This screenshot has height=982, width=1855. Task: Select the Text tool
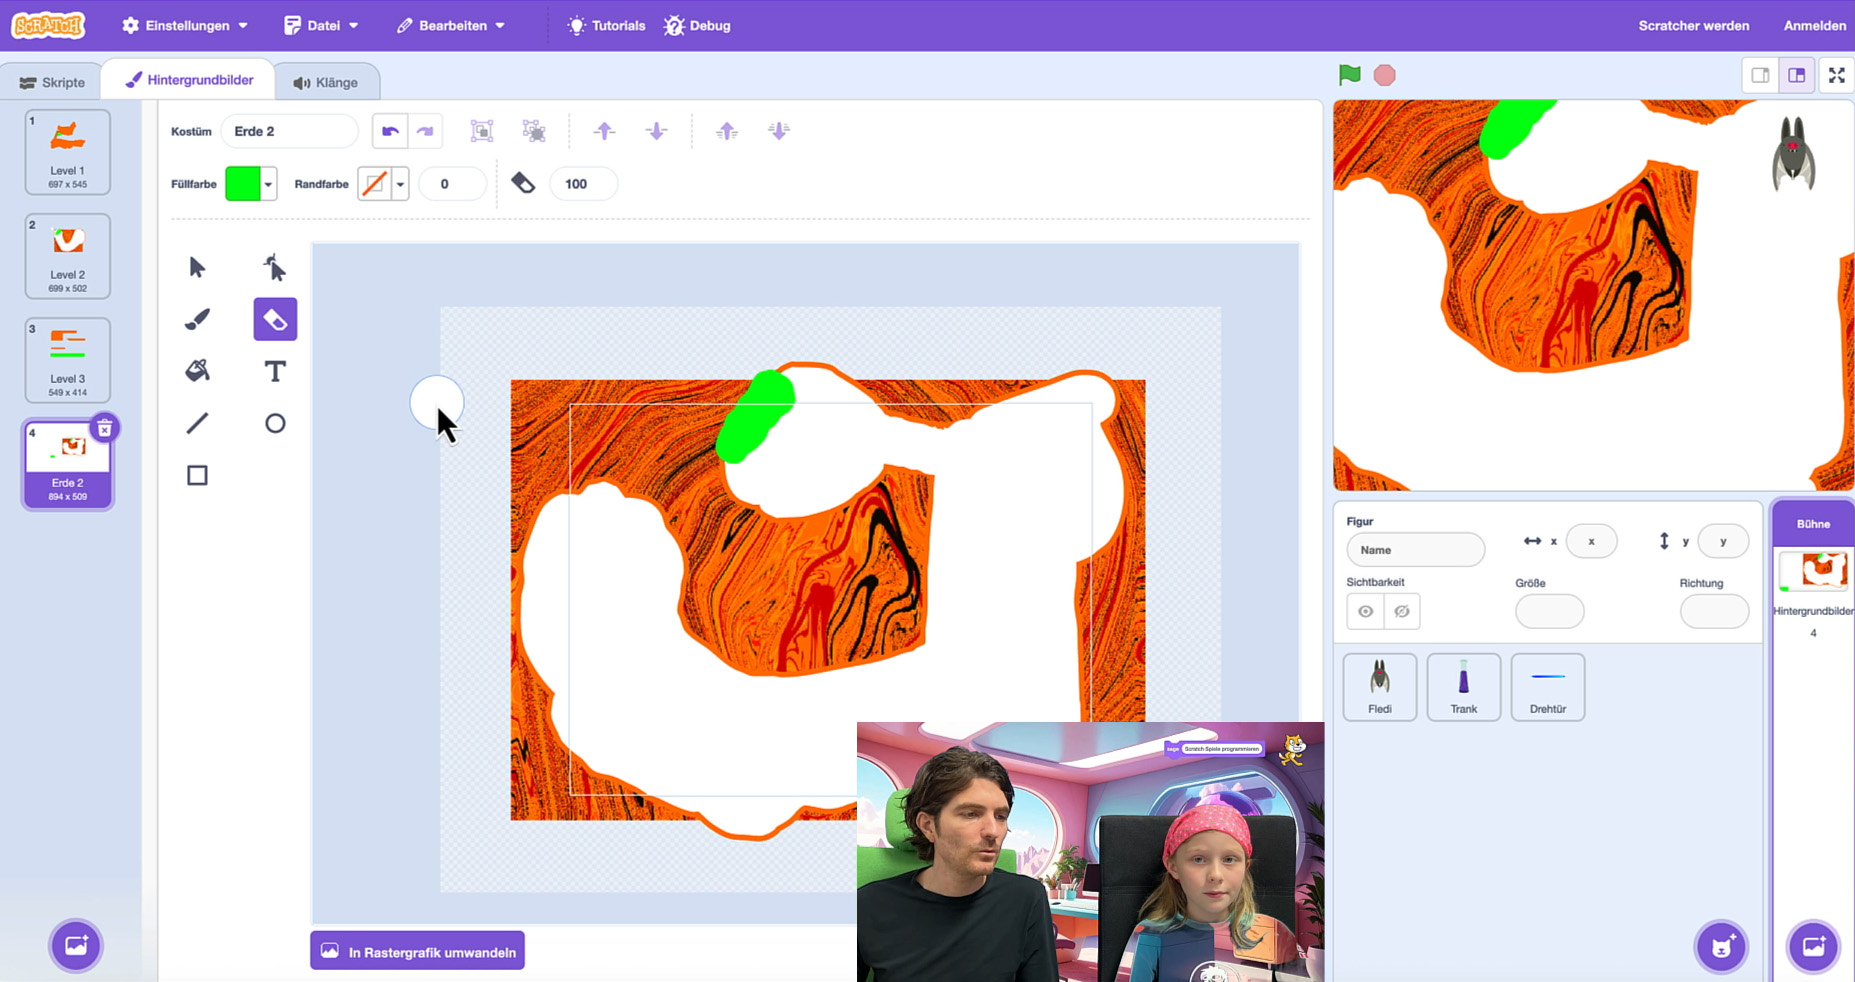pyautogui.click(x=275, y=371)
